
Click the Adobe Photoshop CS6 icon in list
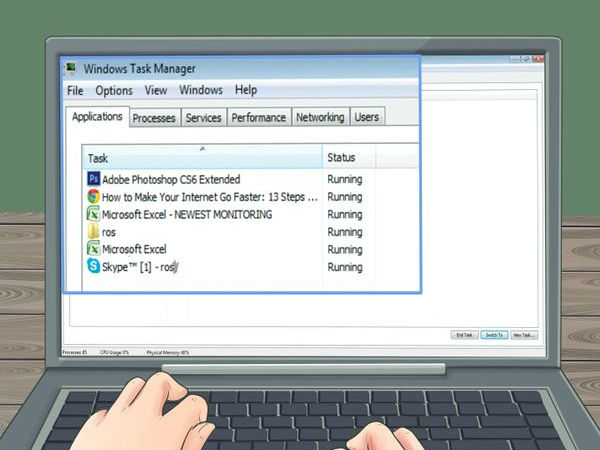coord(93,180)
